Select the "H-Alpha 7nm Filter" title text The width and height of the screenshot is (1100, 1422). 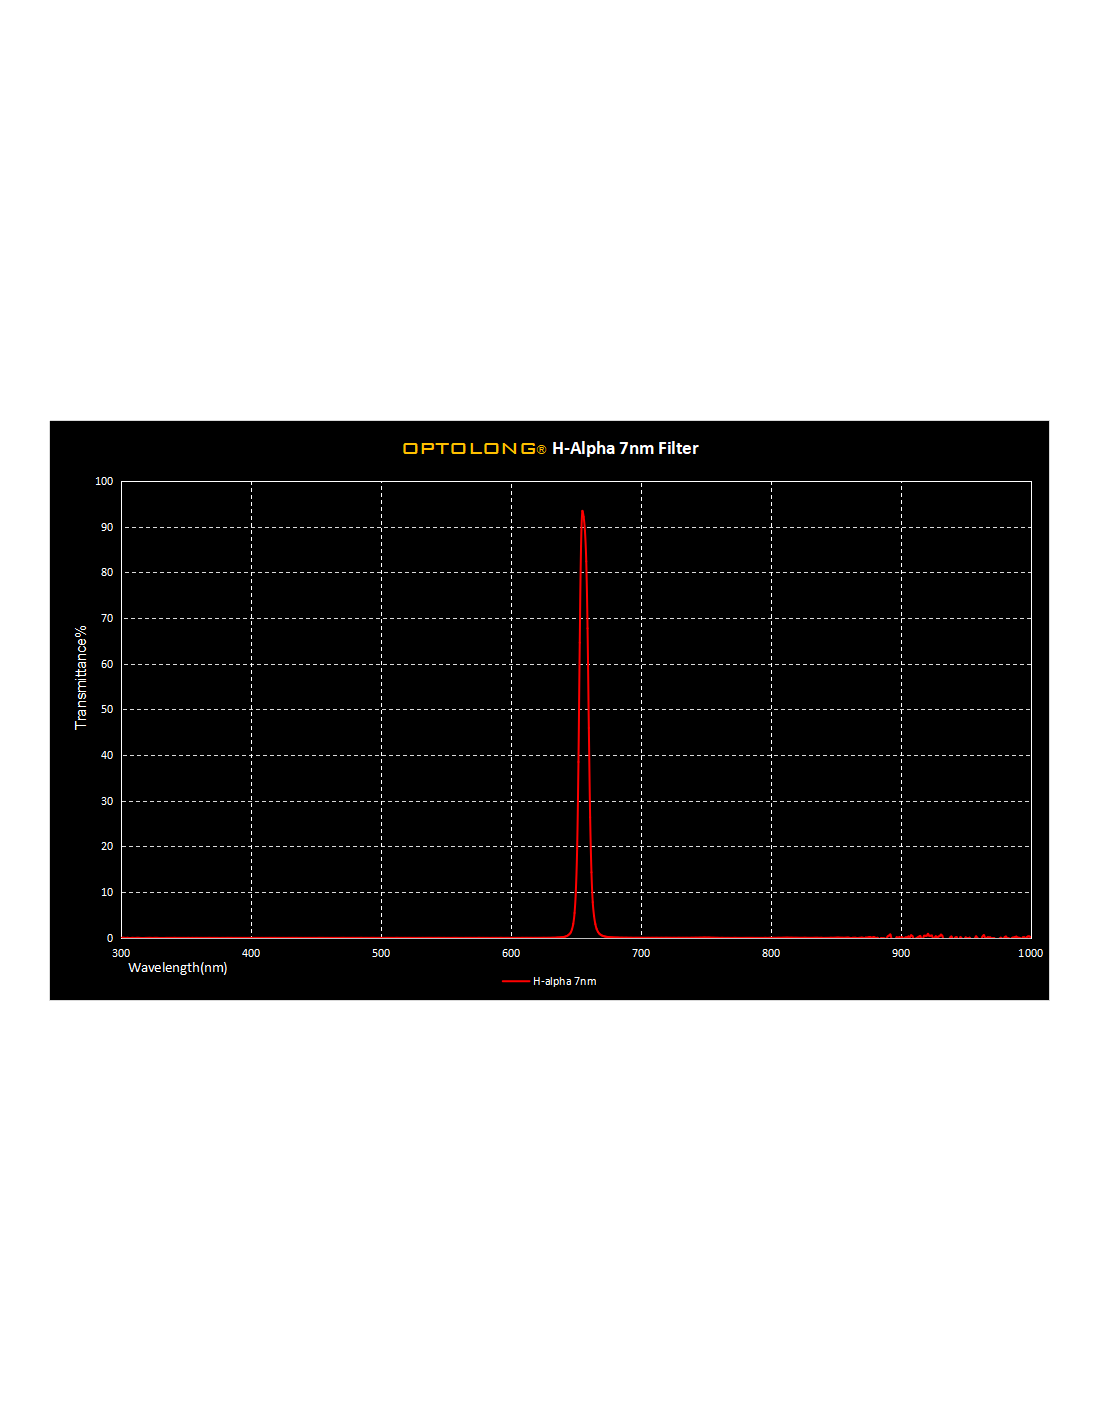click(625, 449)
